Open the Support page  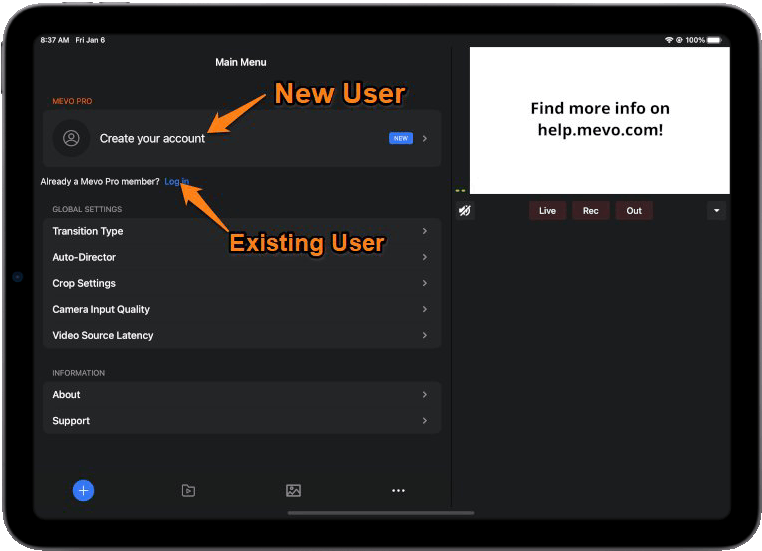coord(242,421)
